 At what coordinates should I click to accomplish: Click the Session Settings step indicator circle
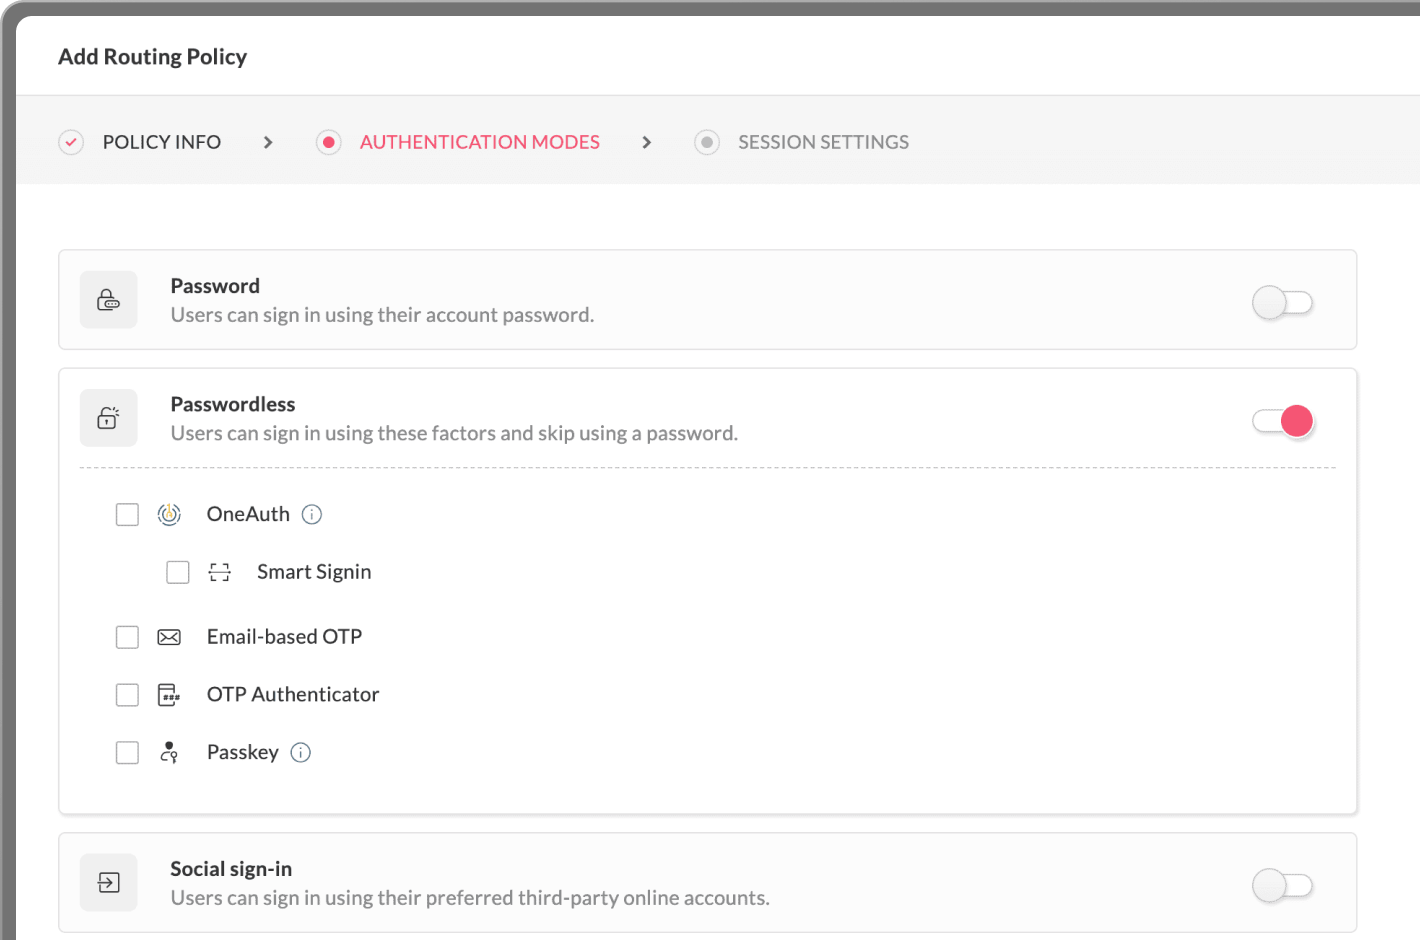coord(707,142)
